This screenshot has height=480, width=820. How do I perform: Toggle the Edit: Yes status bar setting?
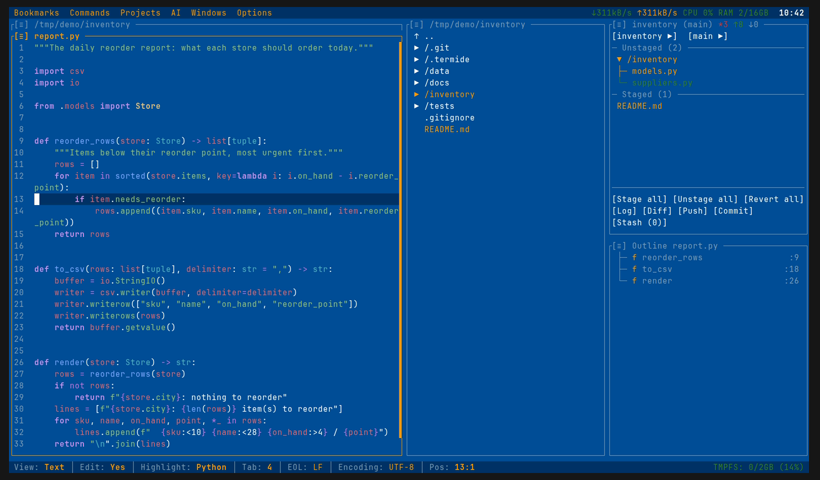(x=102, y=467)
